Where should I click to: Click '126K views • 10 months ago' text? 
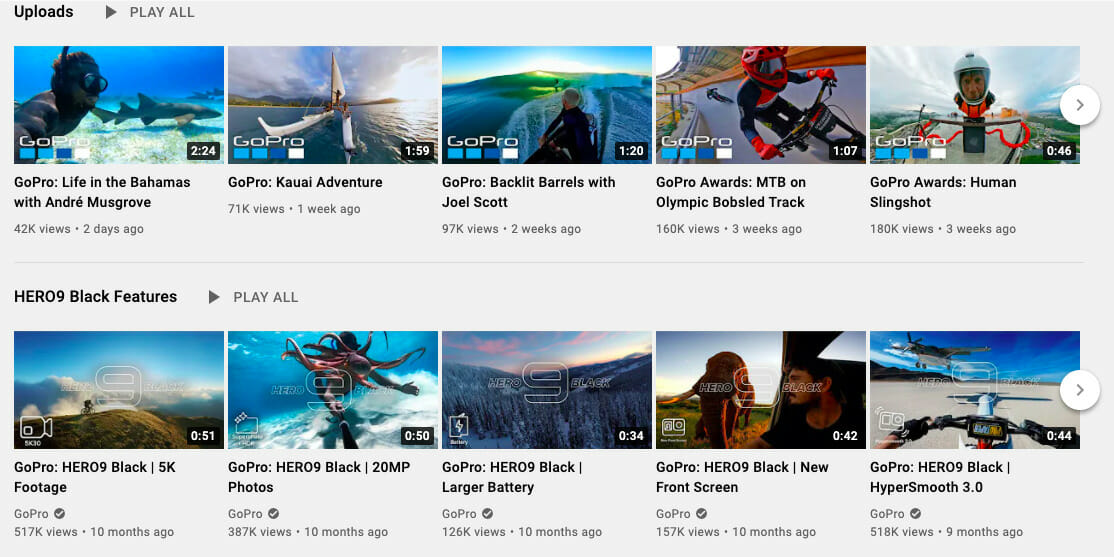[522, 531]
